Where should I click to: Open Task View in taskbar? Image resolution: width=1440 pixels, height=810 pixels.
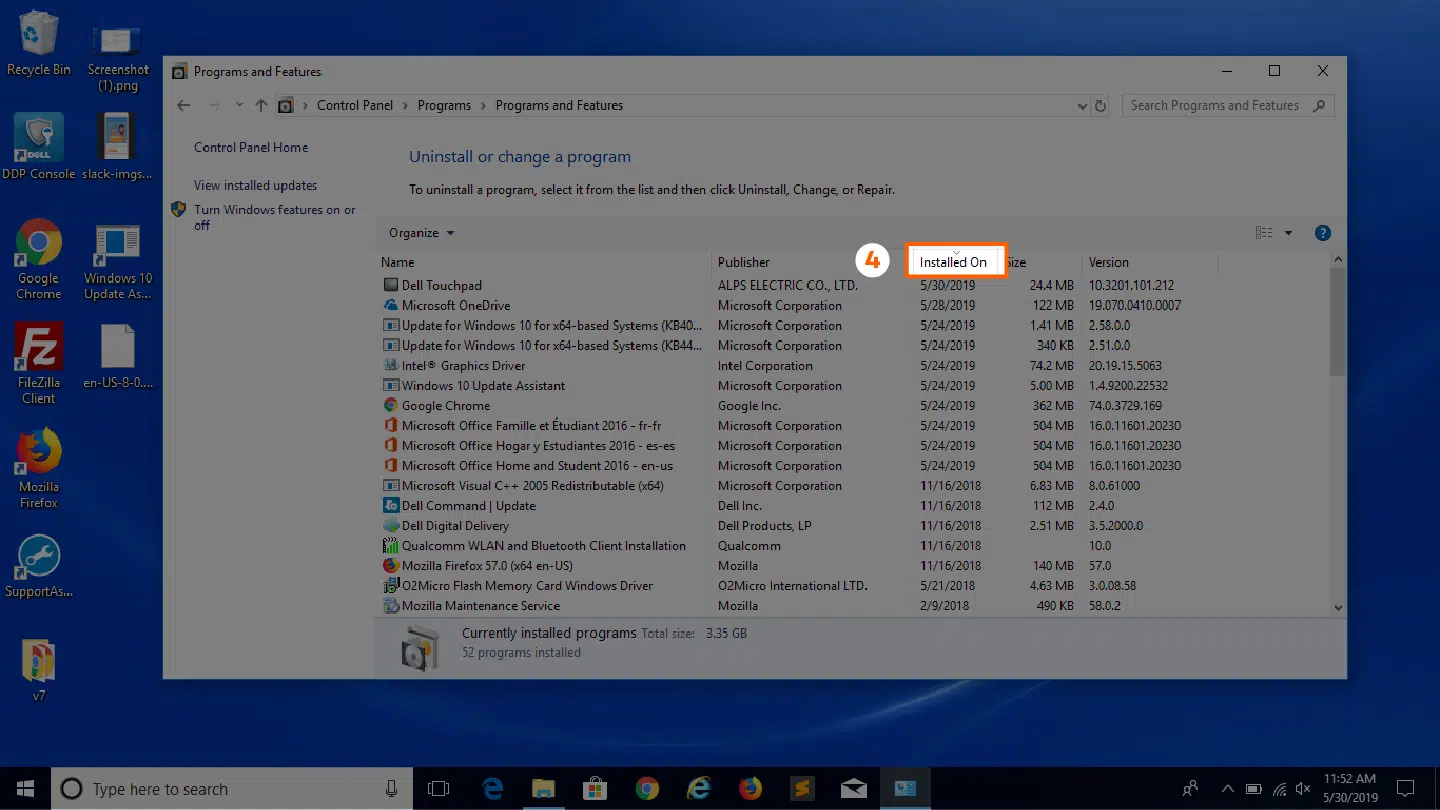[x=438, y=789]
